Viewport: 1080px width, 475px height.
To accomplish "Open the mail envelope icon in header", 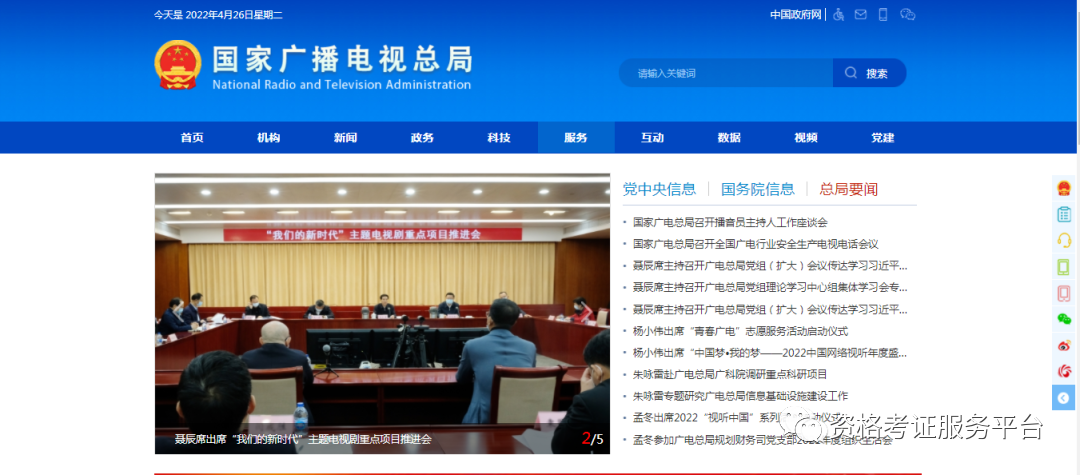I will click(x=860, y=14).
